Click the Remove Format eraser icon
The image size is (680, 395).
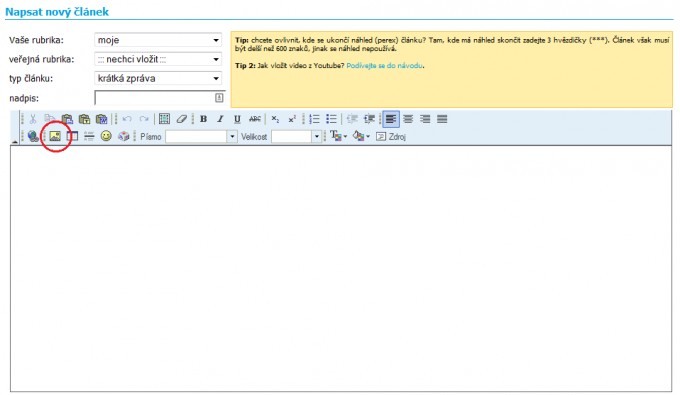pyautogui.click(x=182, y=119)
